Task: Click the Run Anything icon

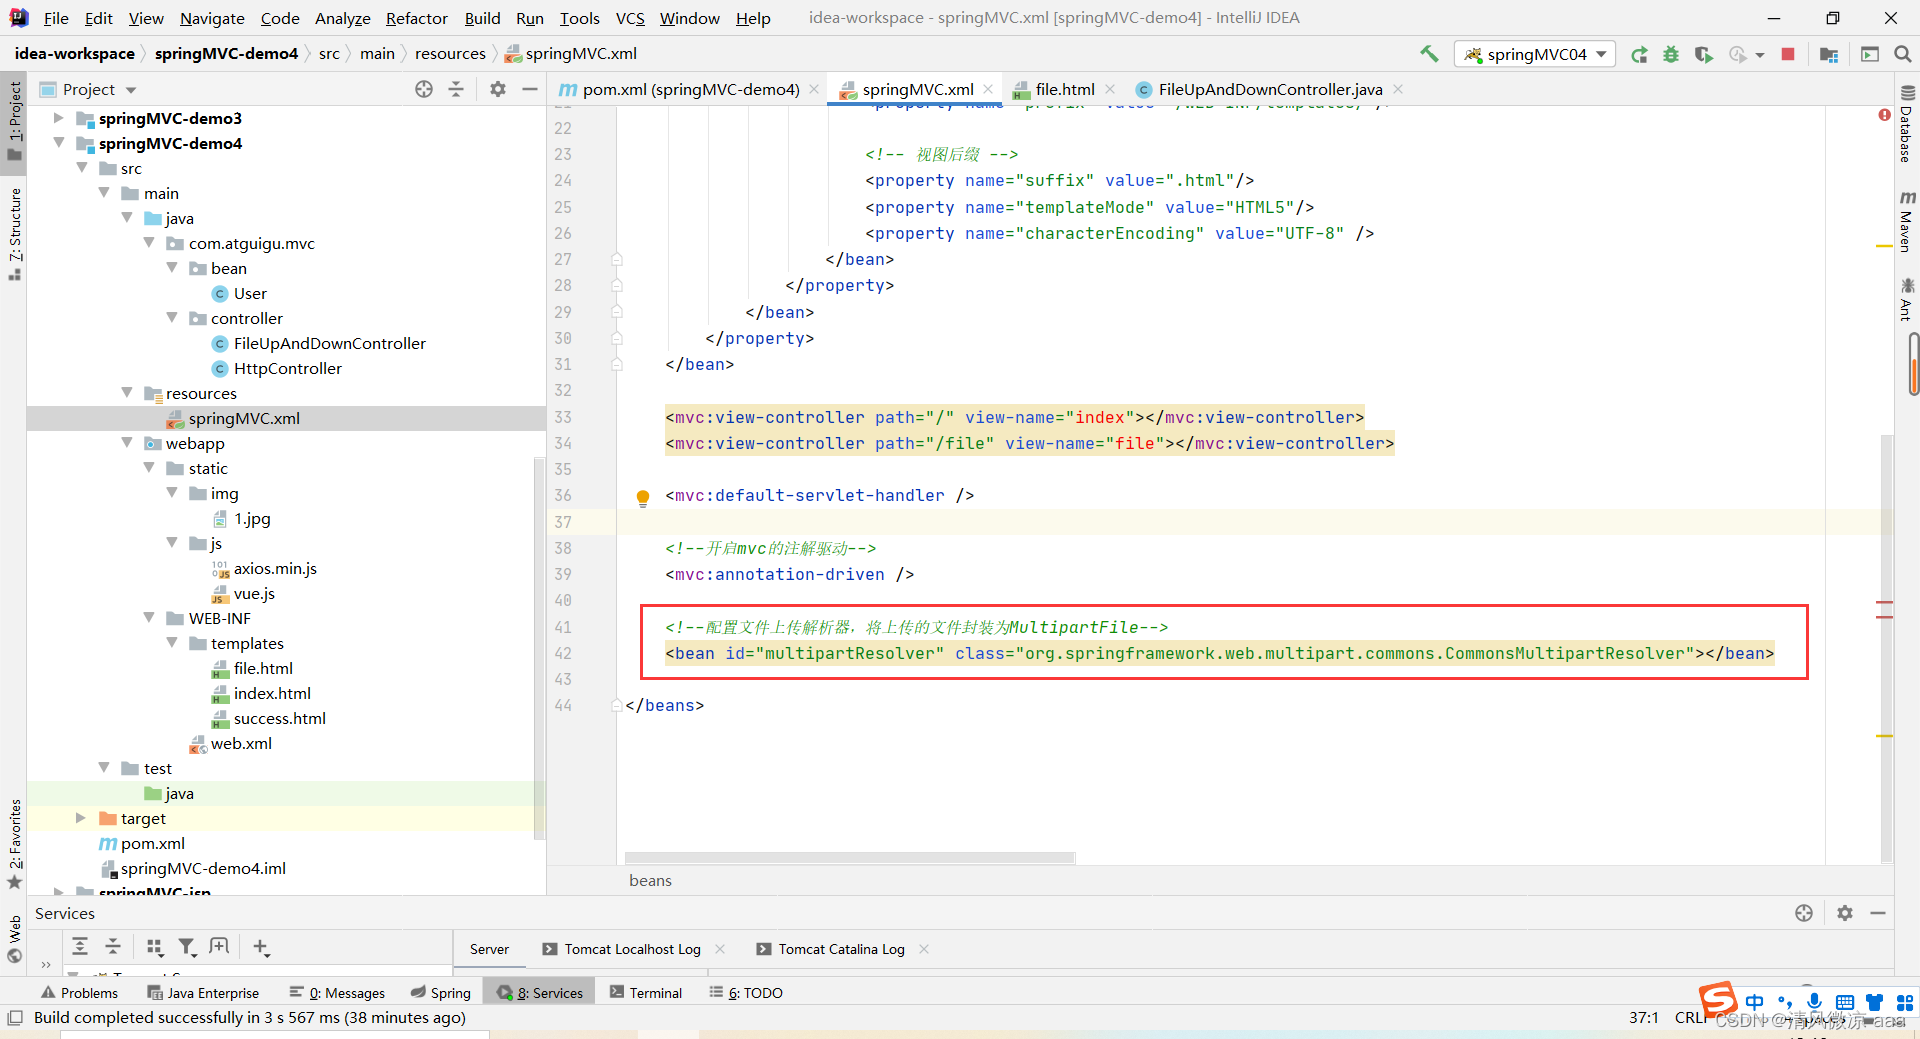Action: point(1870,54)
